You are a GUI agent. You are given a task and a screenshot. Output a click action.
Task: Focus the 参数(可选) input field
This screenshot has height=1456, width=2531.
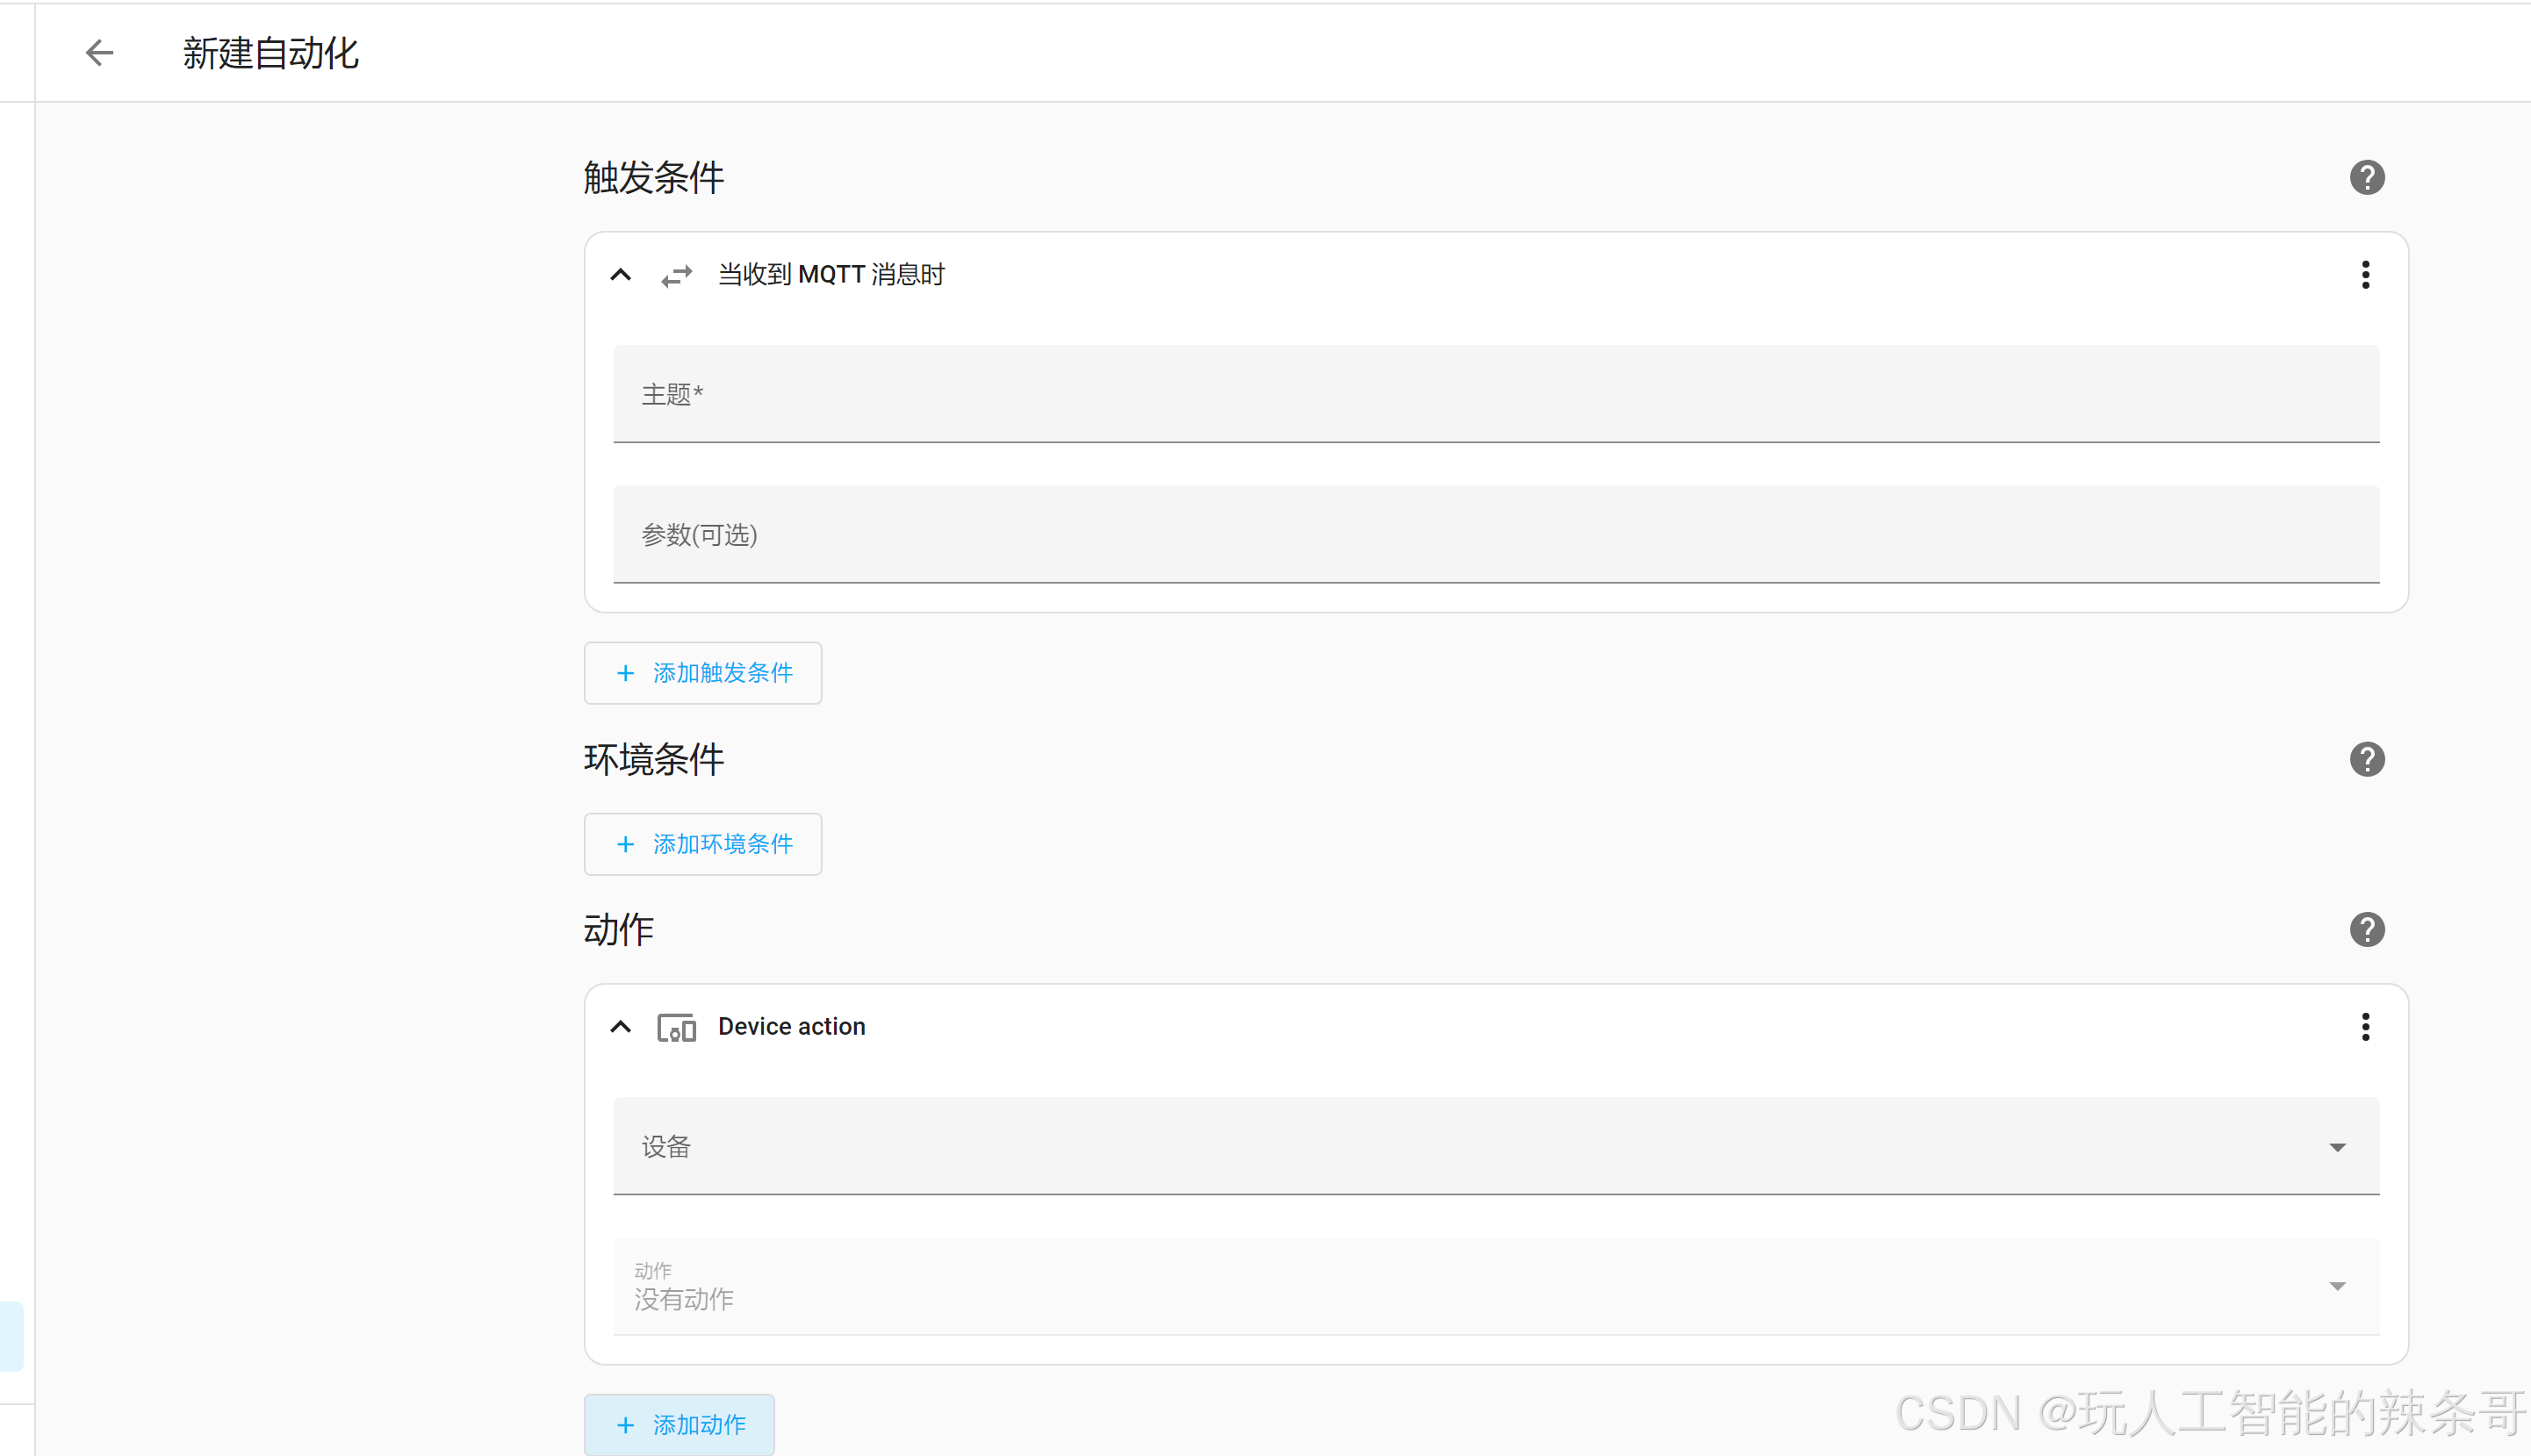tap(1496, 534)
